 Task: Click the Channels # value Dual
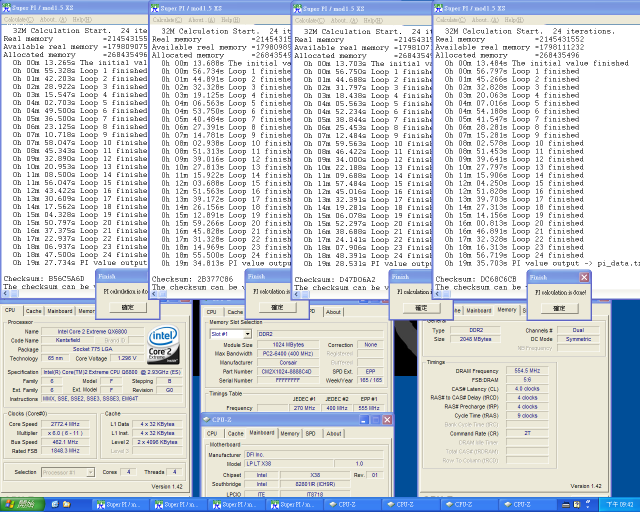point(578,330)
